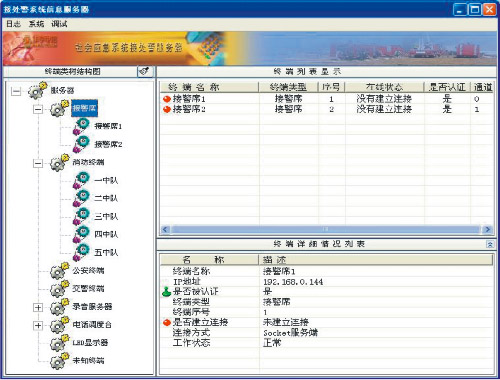Click the 公安终端 gear icon

click(59, 270)
